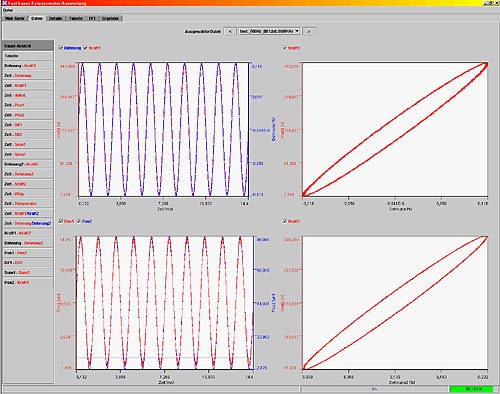
Task: Open the Ergebnis tab
Action: 110,18
